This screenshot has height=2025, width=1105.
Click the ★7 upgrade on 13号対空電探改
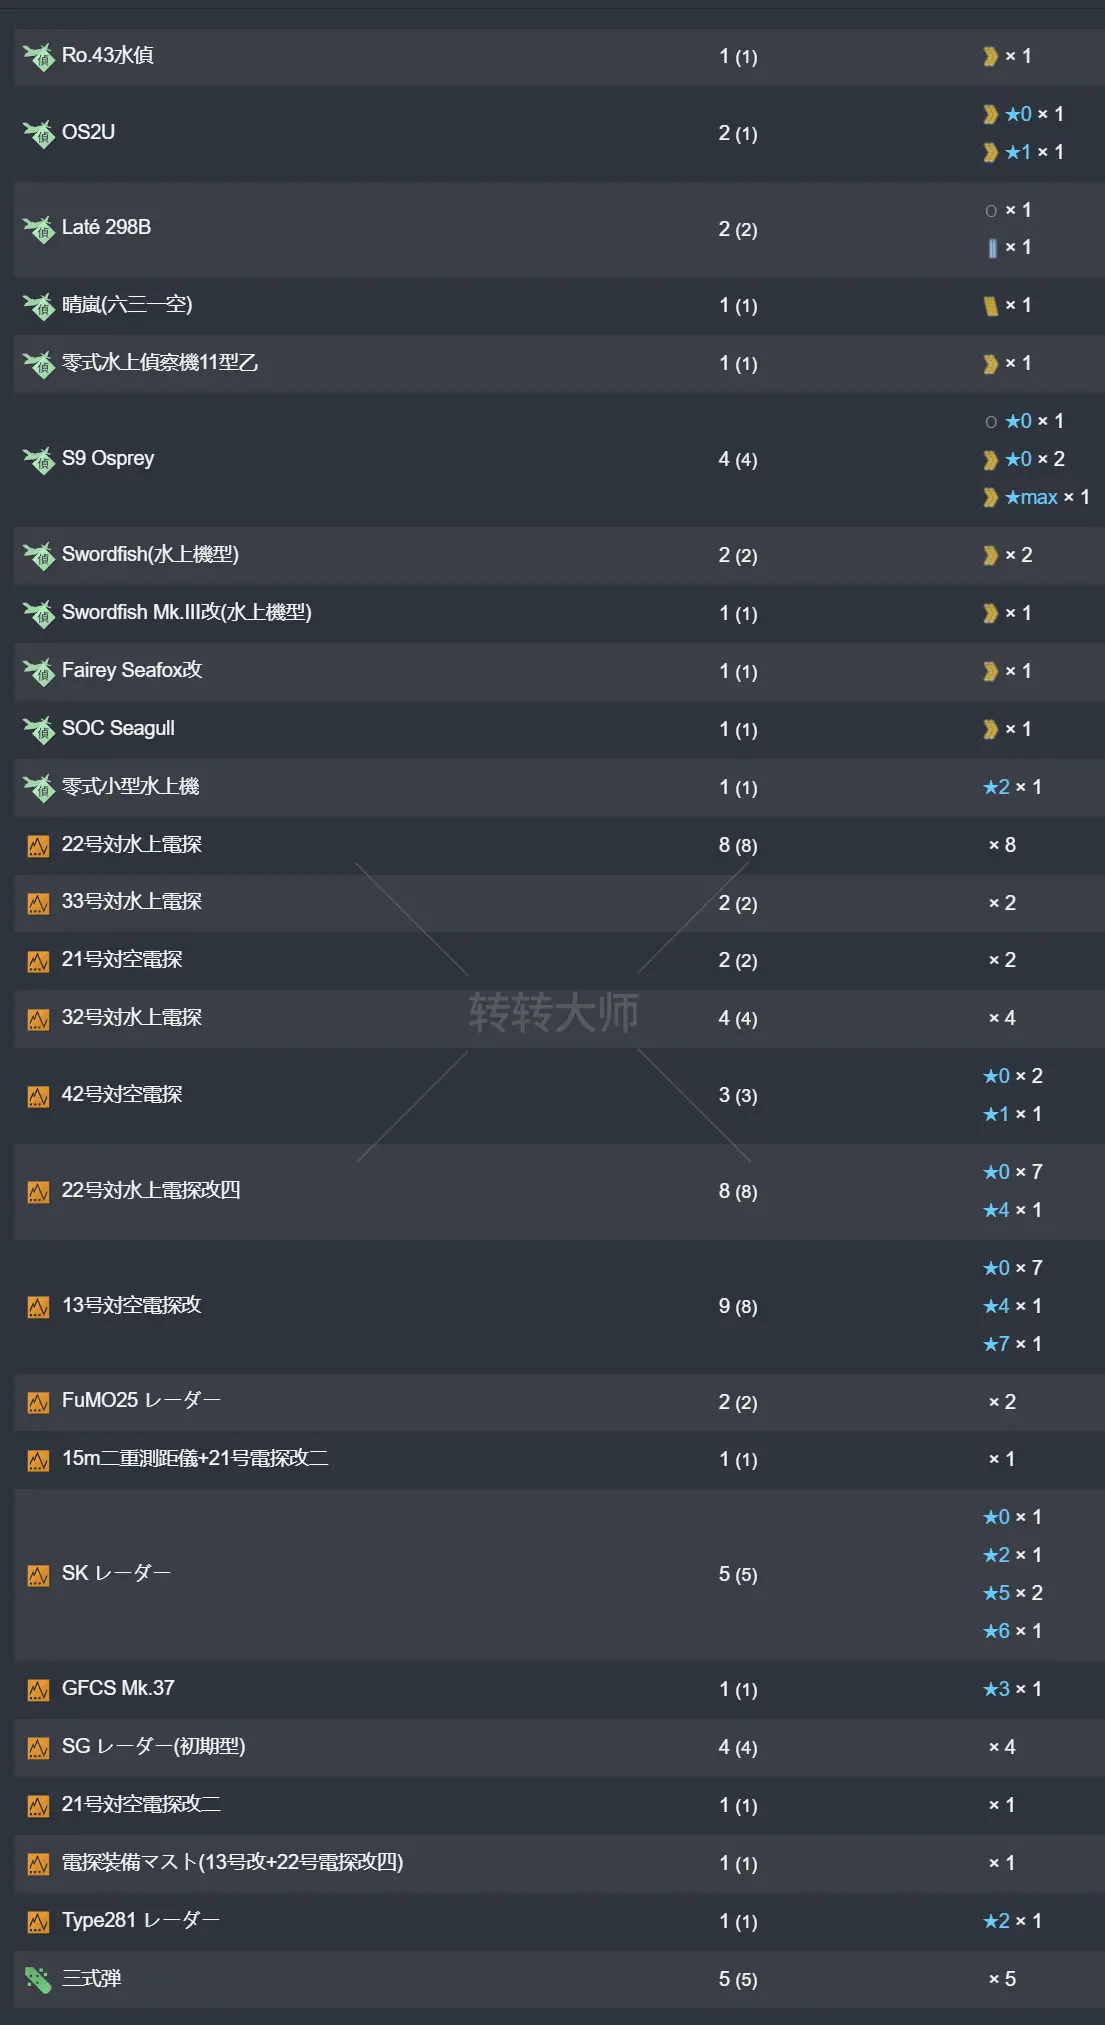tap(998, 1343)
